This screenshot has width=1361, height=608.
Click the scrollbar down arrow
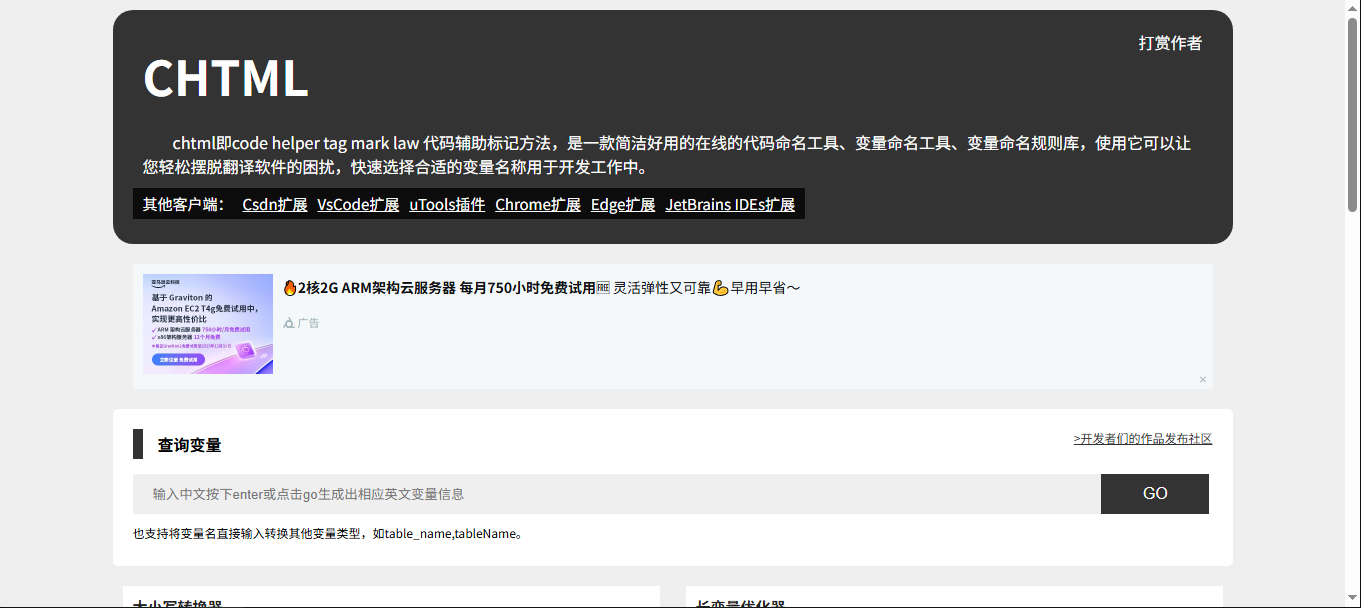1353,600
